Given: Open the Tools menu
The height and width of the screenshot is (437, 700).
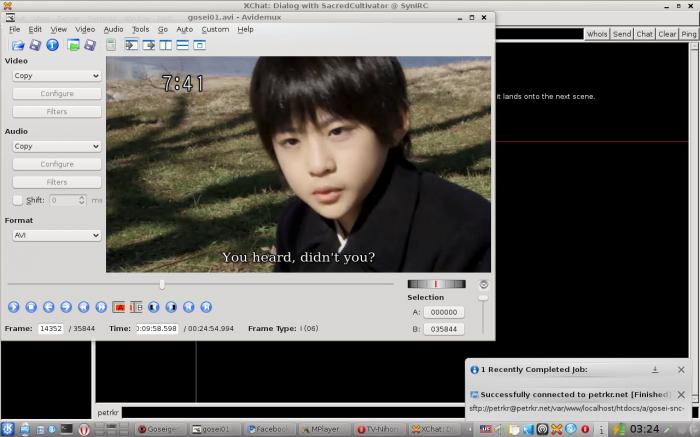Looking at the screenshot, I should tap(141, 29).
